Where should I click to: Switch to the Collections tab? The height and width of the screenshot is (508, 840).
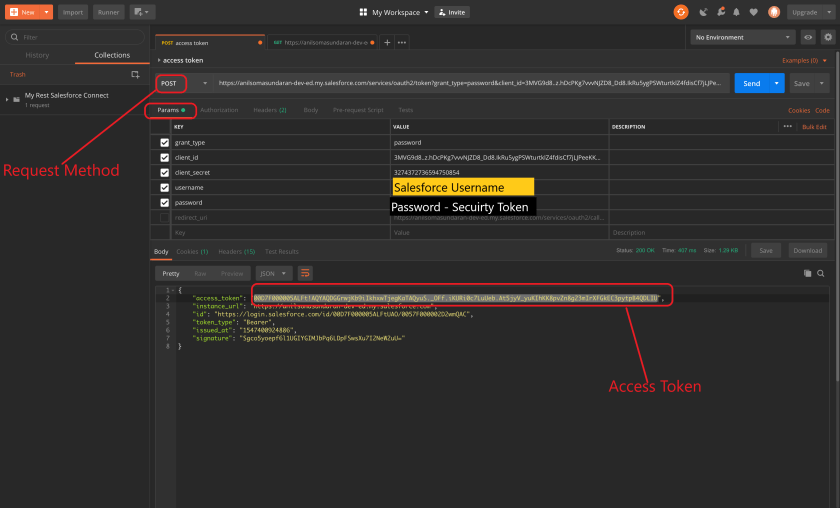click(112, 55)
